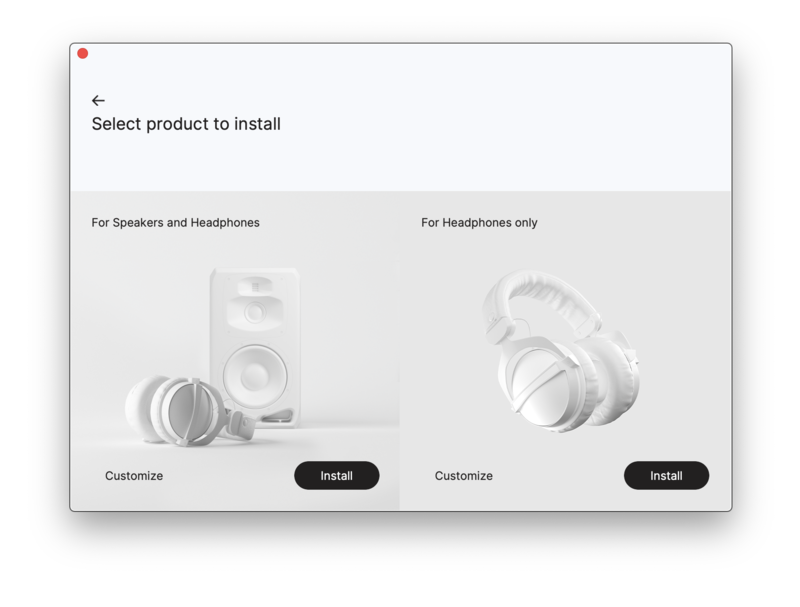
Task: Install the Speakers and Headphones product
Action: (336, 476)
